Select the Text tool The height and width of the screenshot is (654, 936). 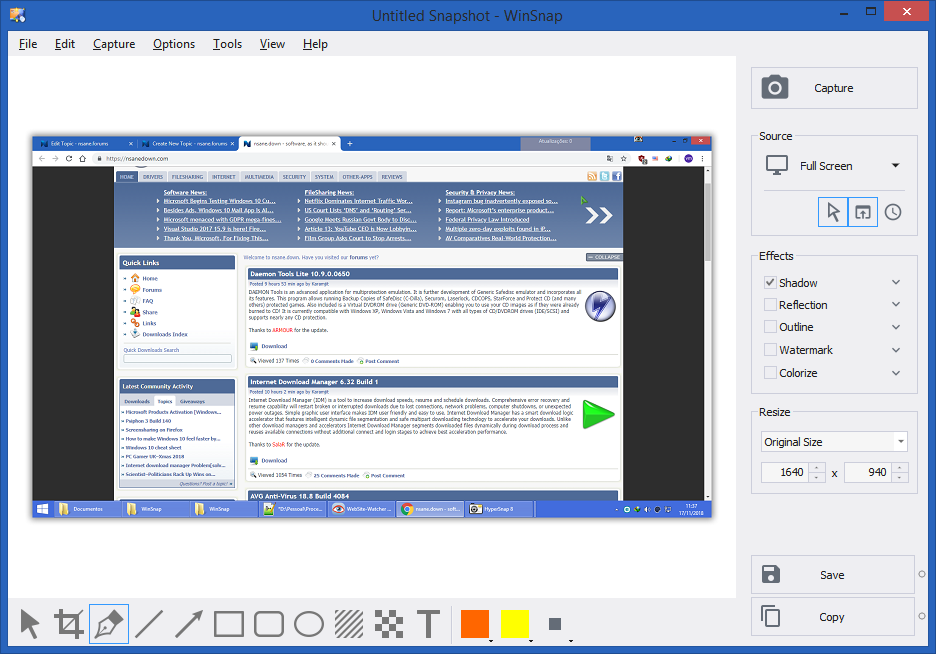429,624
